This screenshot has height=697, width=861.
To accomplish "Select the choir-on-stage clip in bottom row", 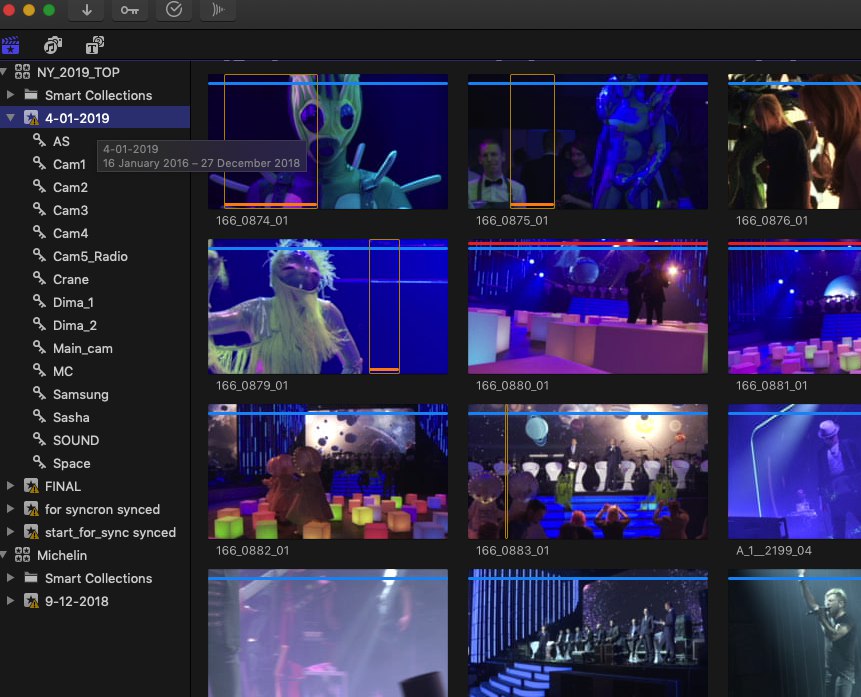I will pyautogui.click(x=588, y=633).
